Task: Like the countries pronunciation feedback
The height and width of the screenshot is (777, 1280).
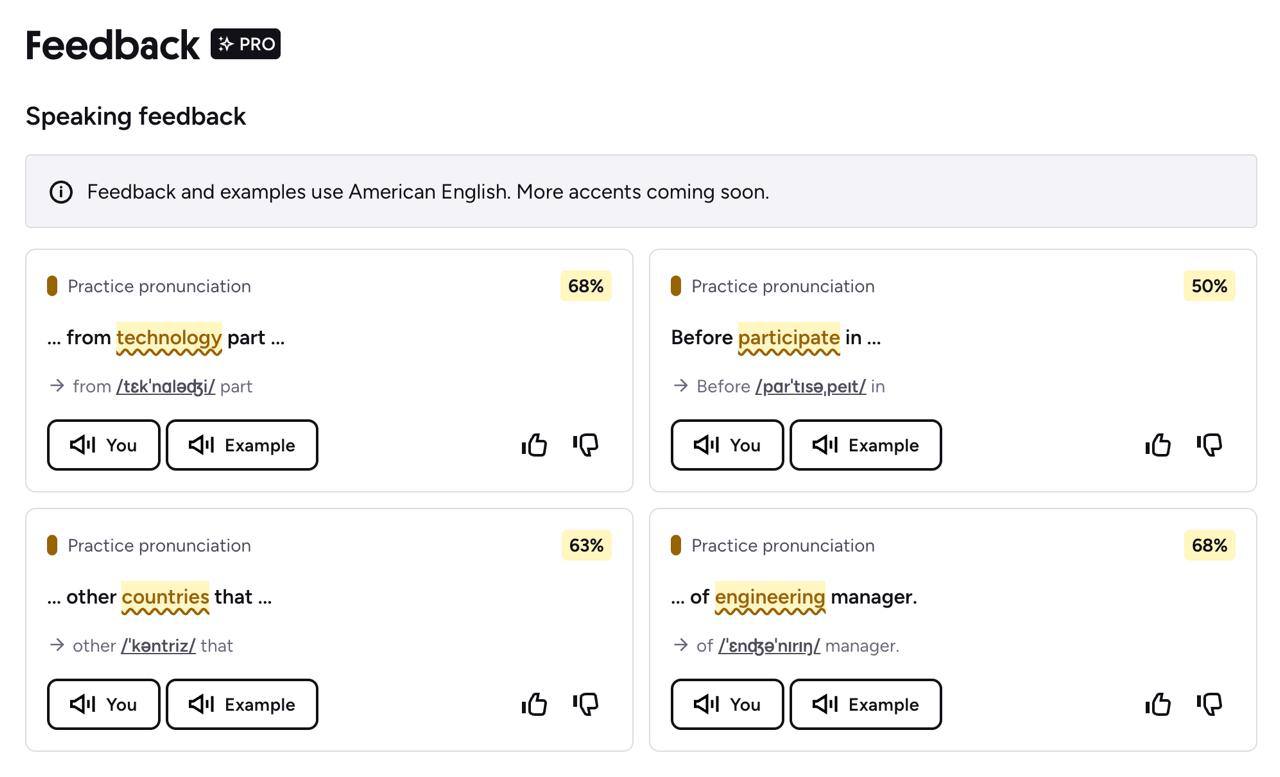Action: tap(535, 704)
